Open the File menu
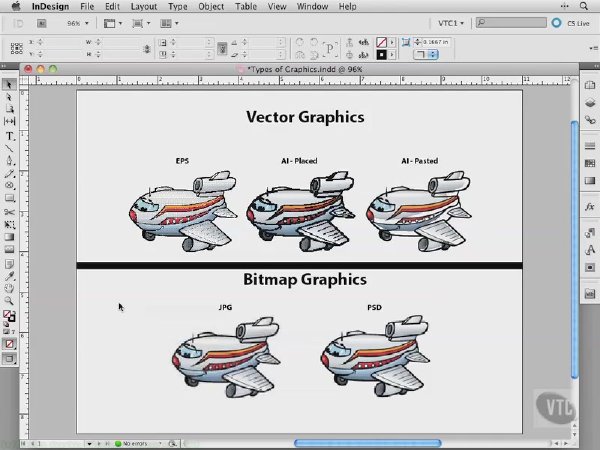Image resolution: width=600 pixels, height=450 pixels. (x=87, y=6)
